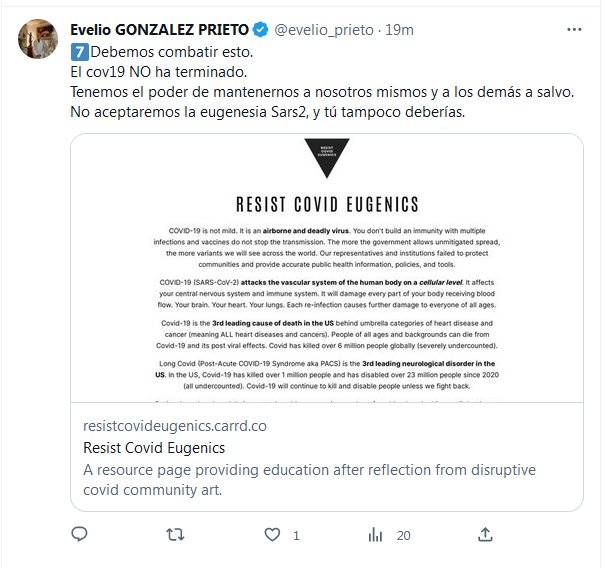Like the tweet with the heart icon

click(x=270, y=536)
